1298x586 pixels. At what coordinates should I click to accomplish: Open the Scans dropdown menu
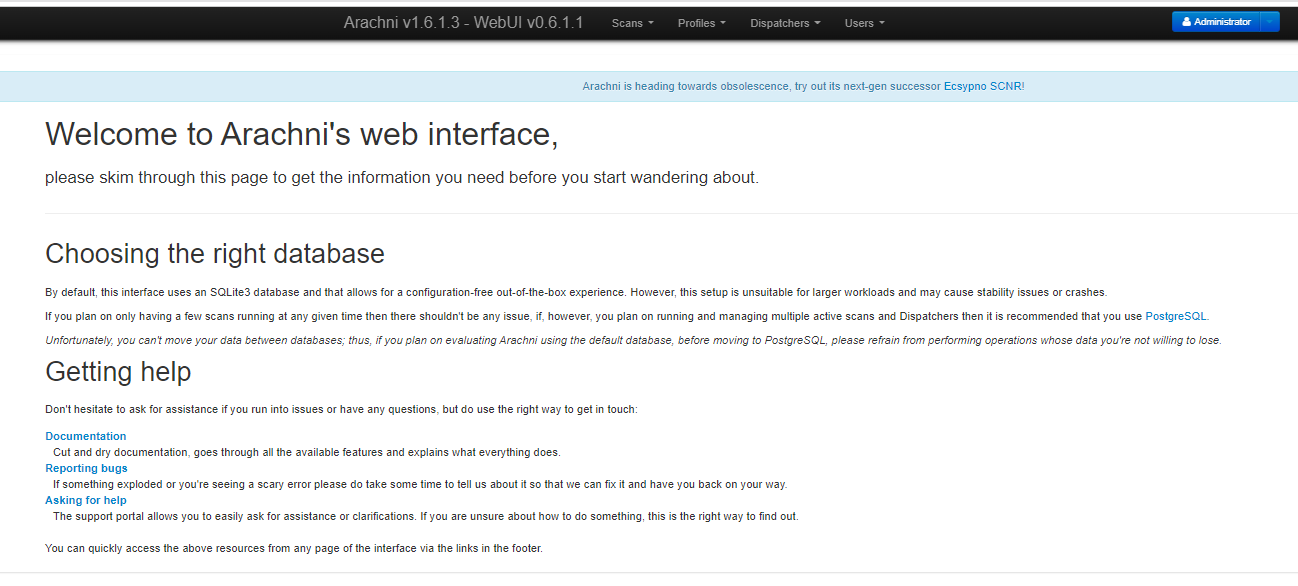632,23
